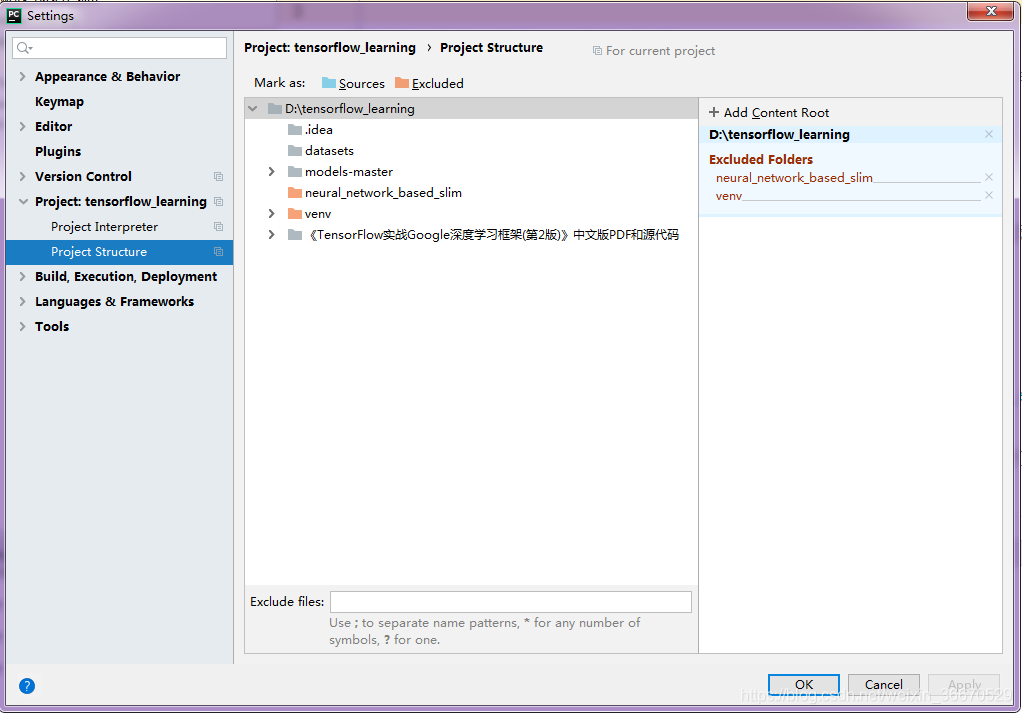
Task: Open the Project Interpreter page
Action: pos(104,227)
